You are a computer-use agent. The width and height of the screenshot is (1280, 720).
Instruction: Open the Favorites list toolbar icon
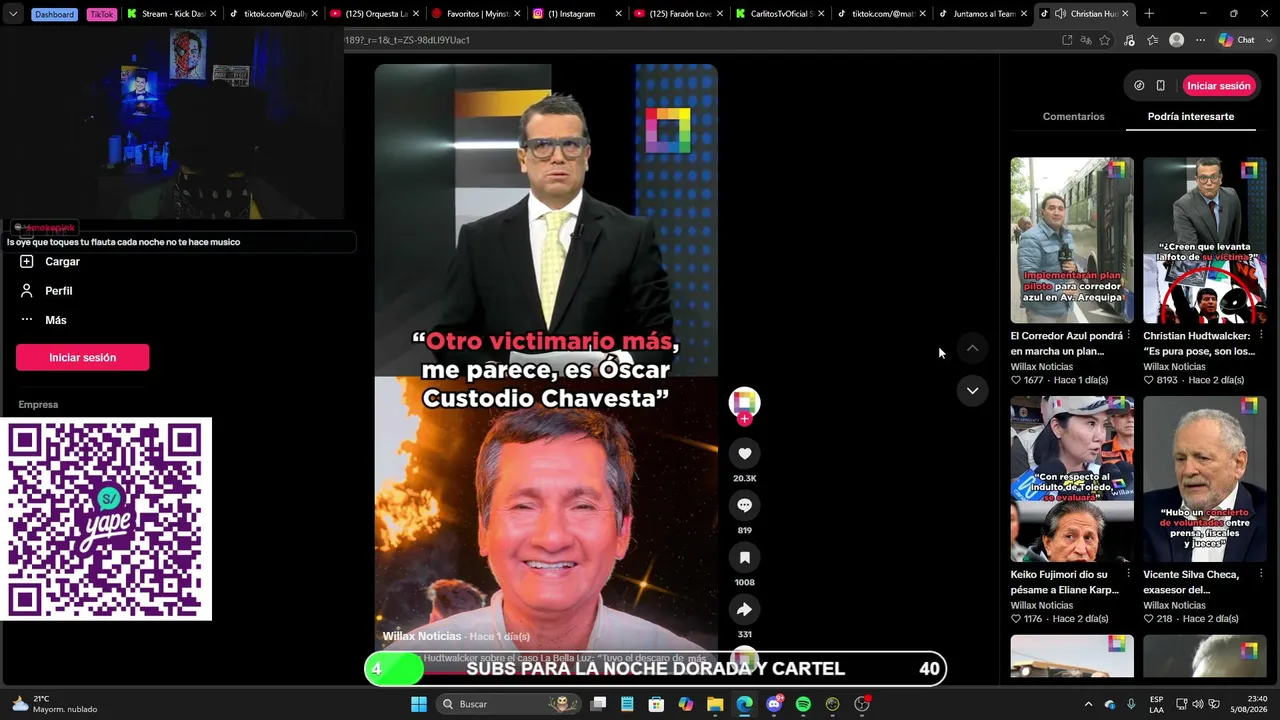[1152, 40]
